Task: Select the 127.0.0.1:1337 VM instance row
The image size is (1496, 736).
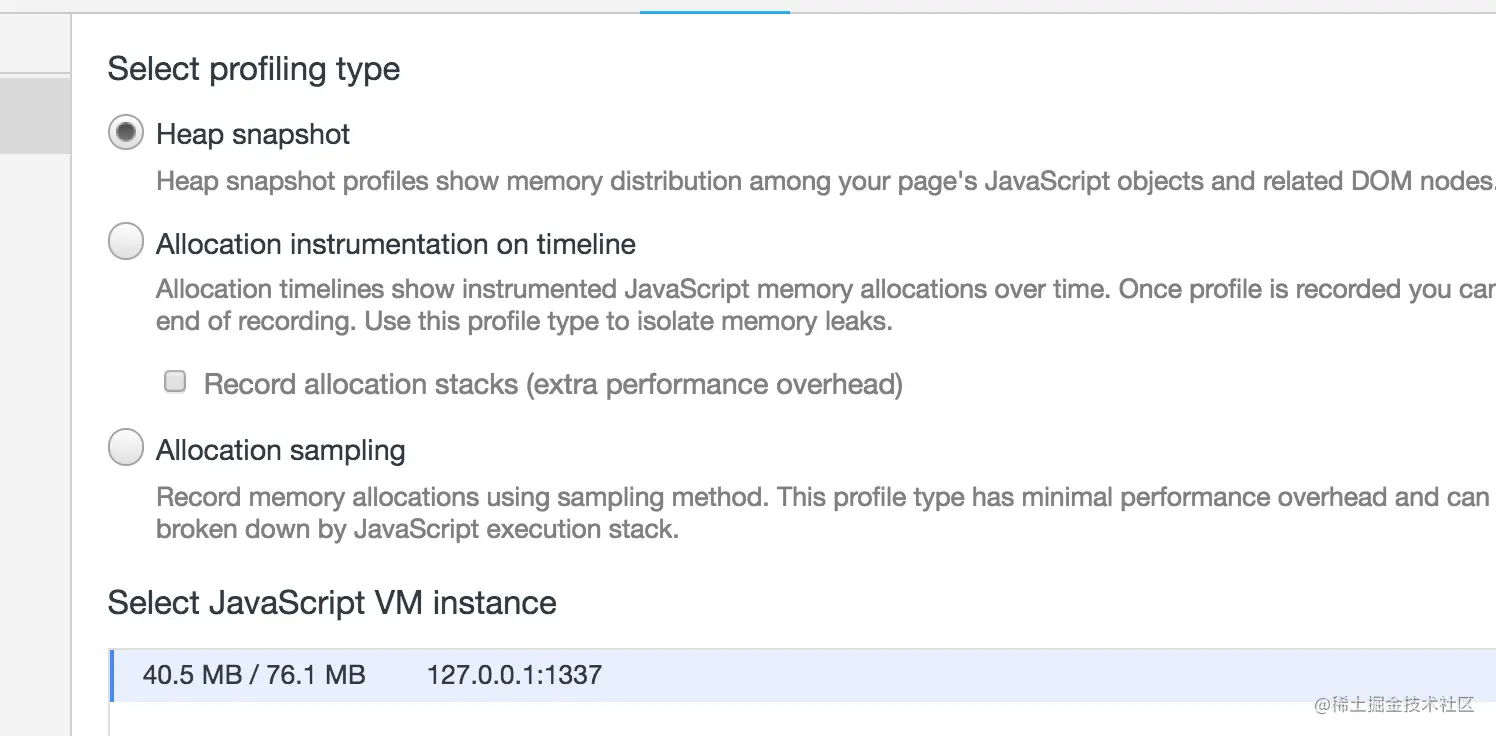Action: click(800, 675)
